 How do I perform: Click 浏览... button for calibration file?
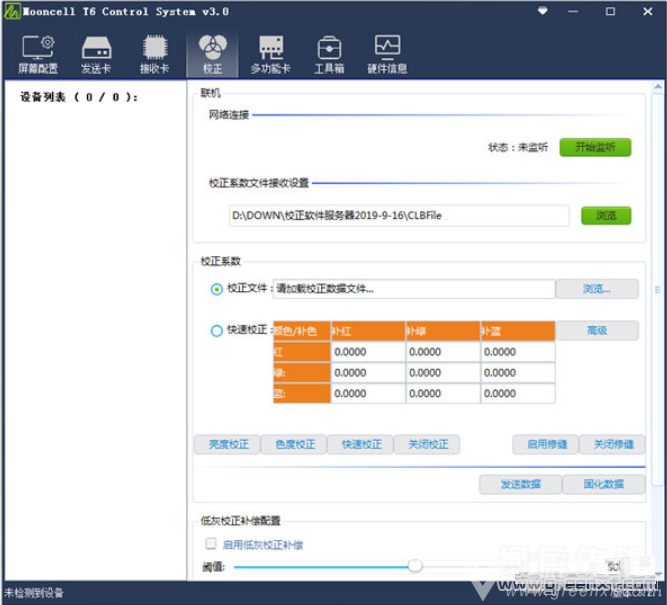(597, 289)
